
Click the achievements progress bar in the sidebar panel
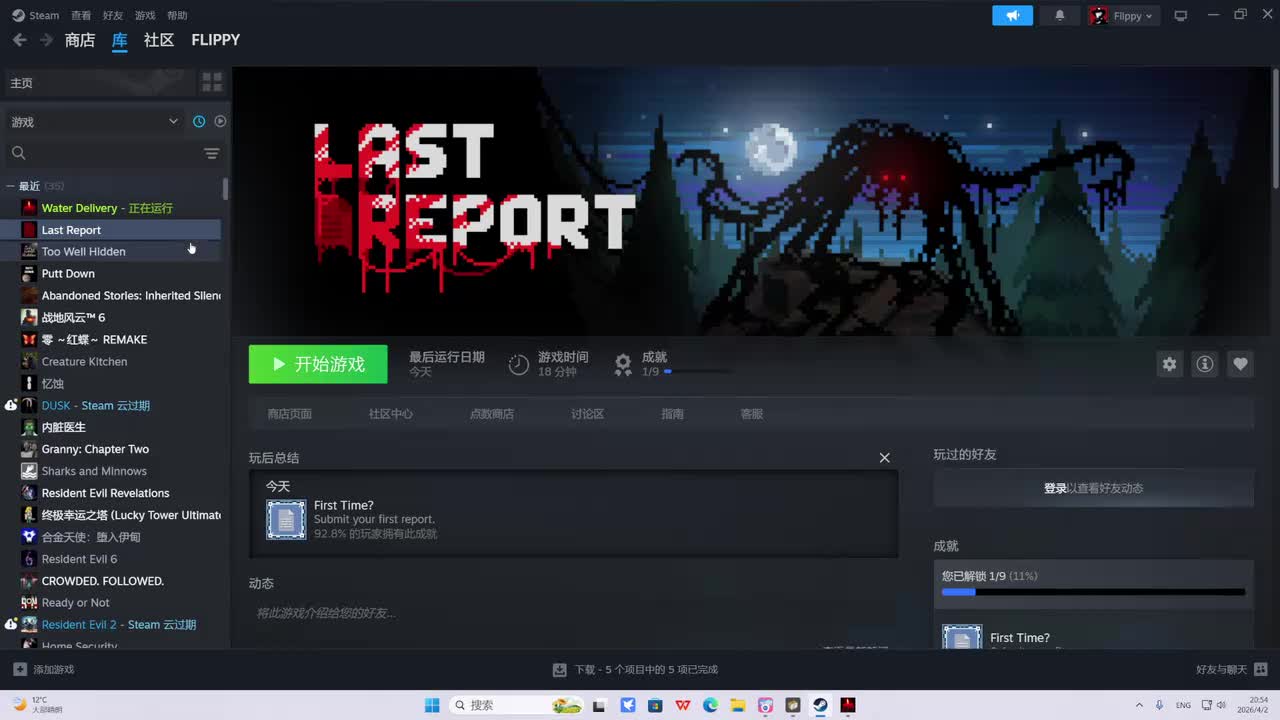pos(1093,592)
